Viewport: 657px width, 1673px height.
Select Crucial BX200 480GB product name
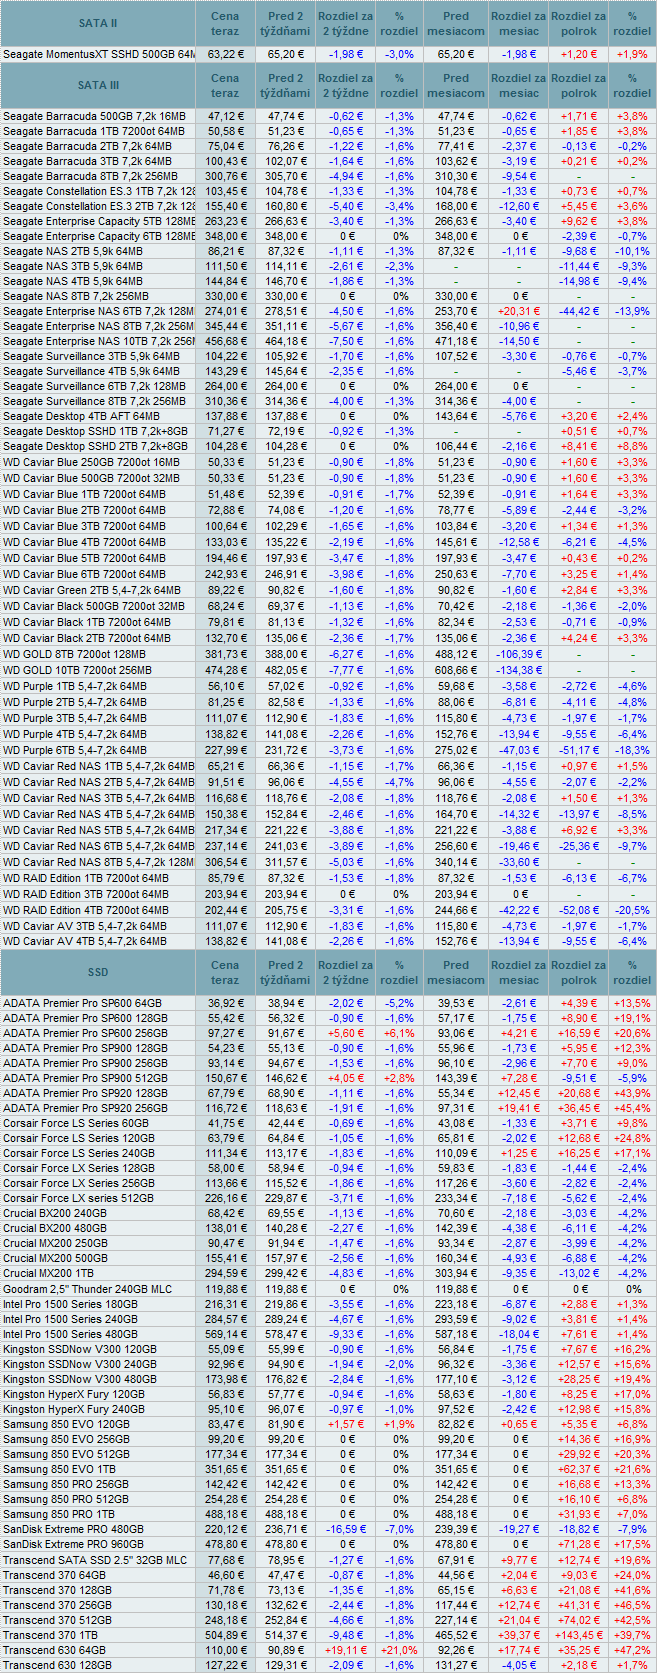click(55, 1228)
